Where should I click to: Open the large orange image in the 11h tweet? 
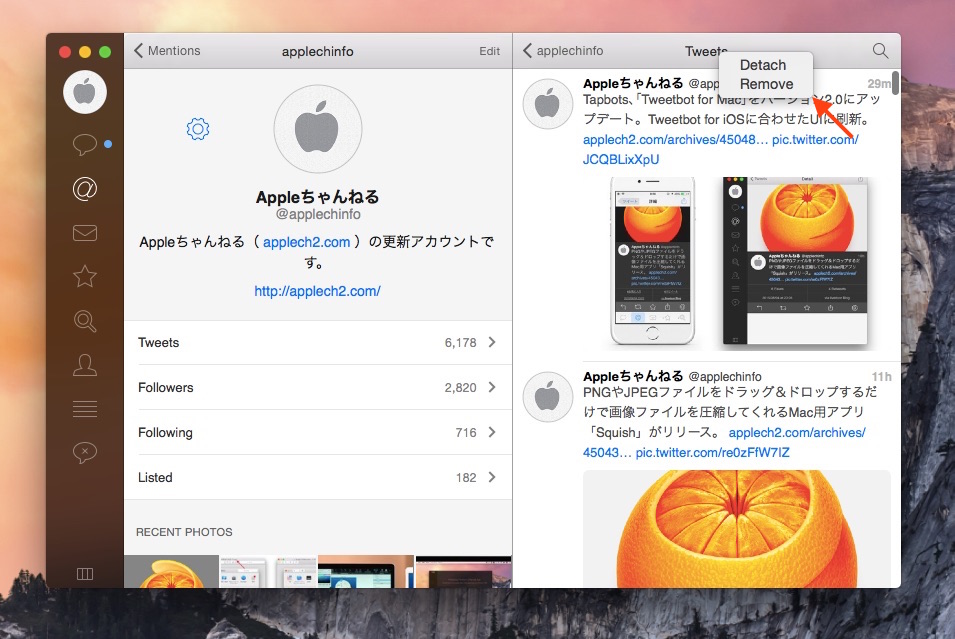tap(737, 529)
